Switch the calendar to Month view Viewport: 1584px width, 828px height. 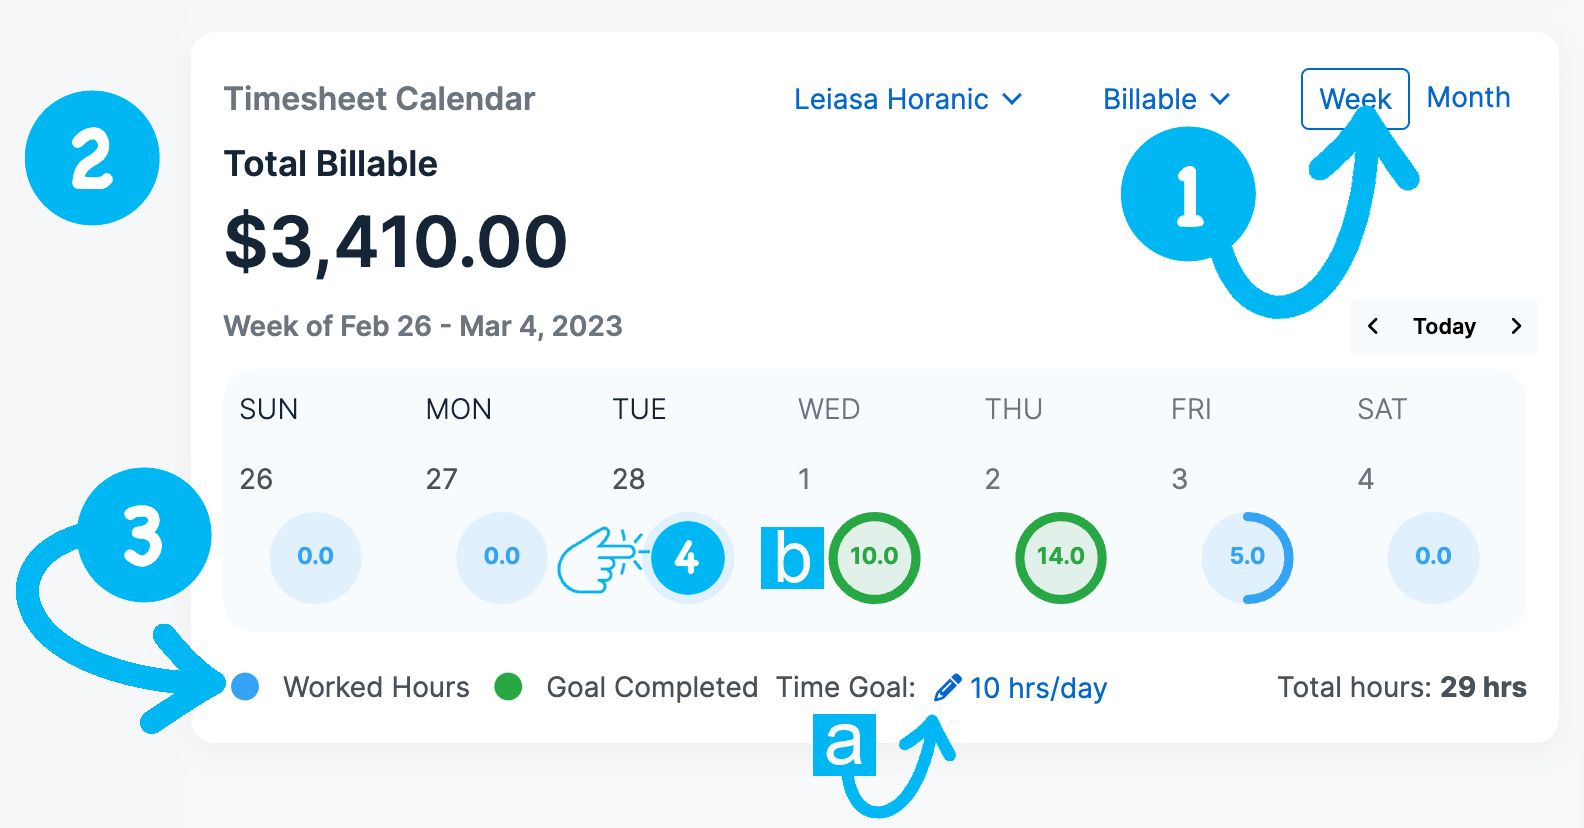click(1468, 97)
